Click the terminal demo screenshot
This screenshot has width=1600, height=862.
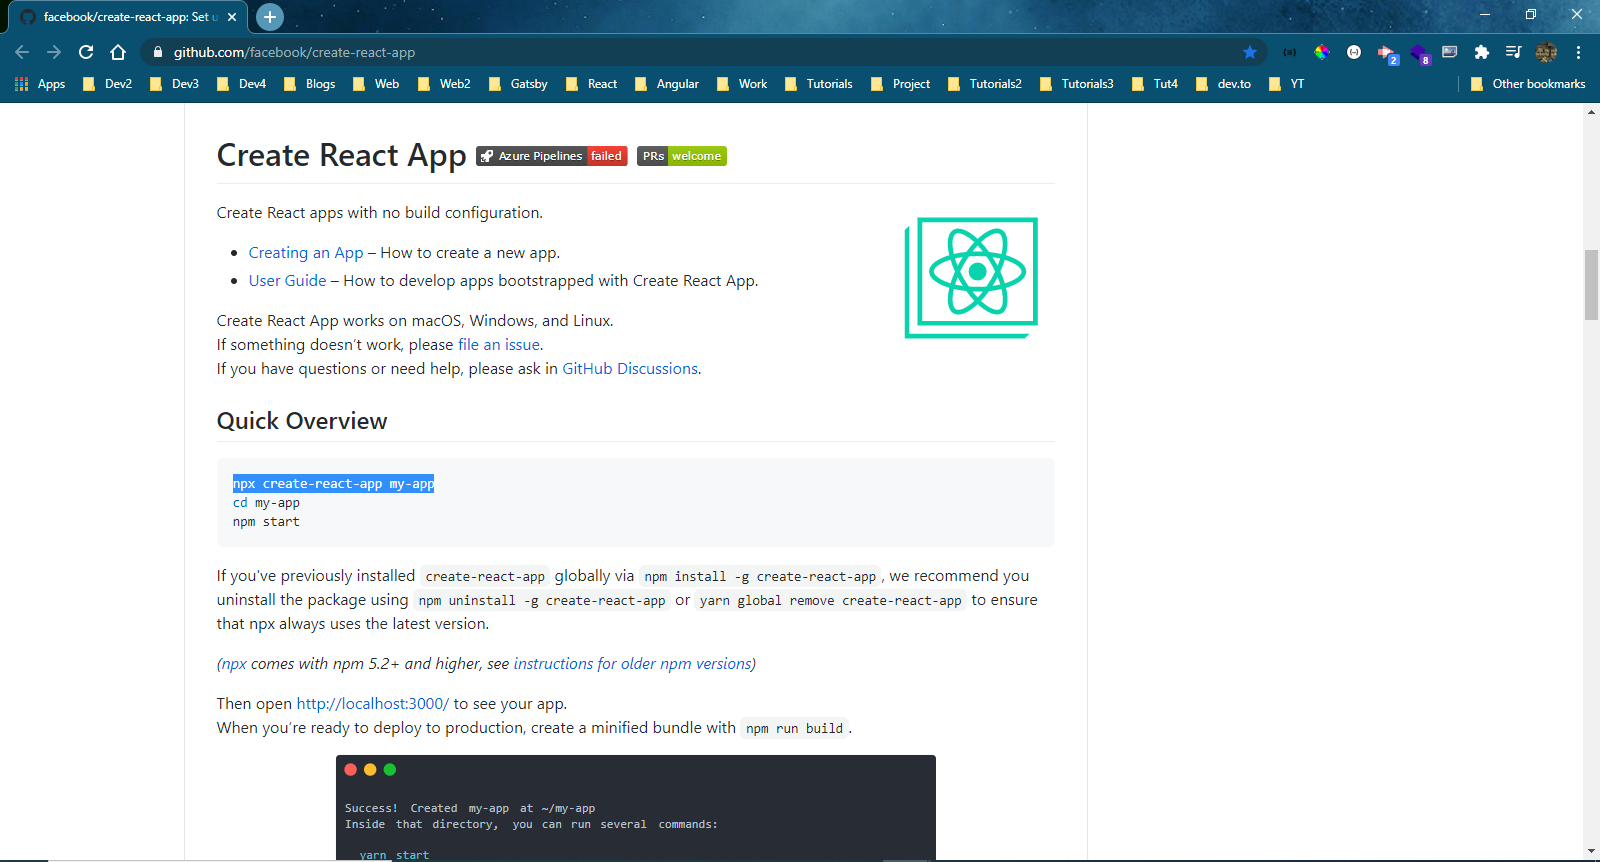(636, 808)
